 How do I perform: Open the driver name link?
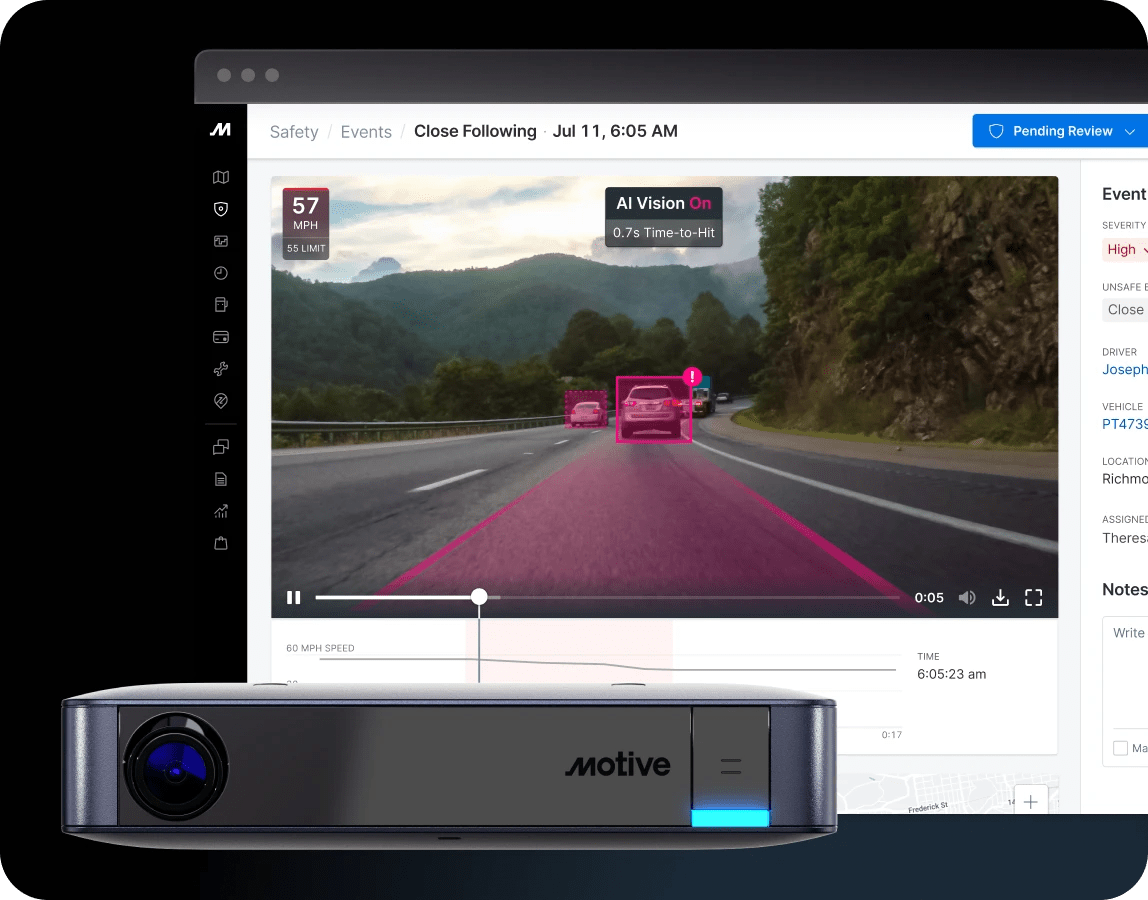[1124, 369]
